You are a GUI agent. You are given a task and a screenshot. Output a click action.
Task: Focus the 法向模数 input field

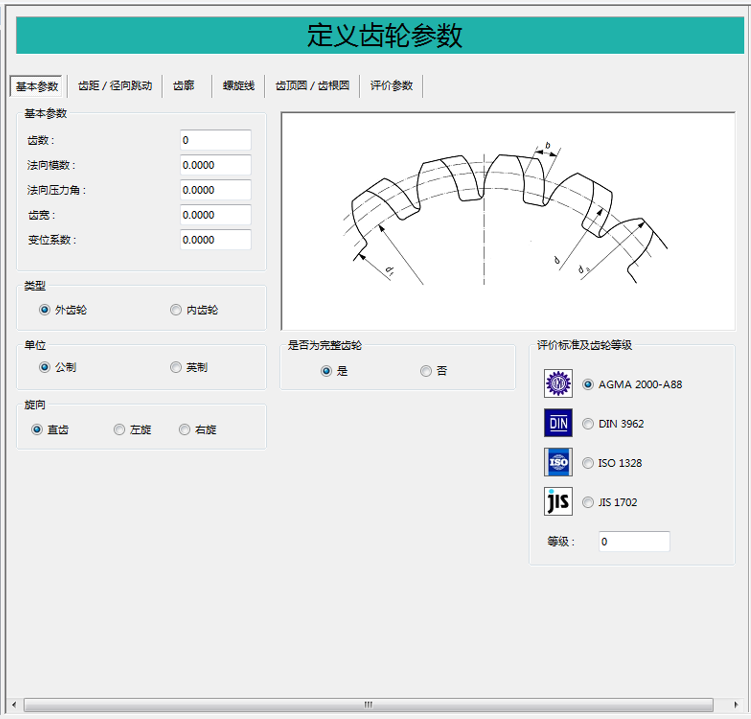[x=215, y=165]
